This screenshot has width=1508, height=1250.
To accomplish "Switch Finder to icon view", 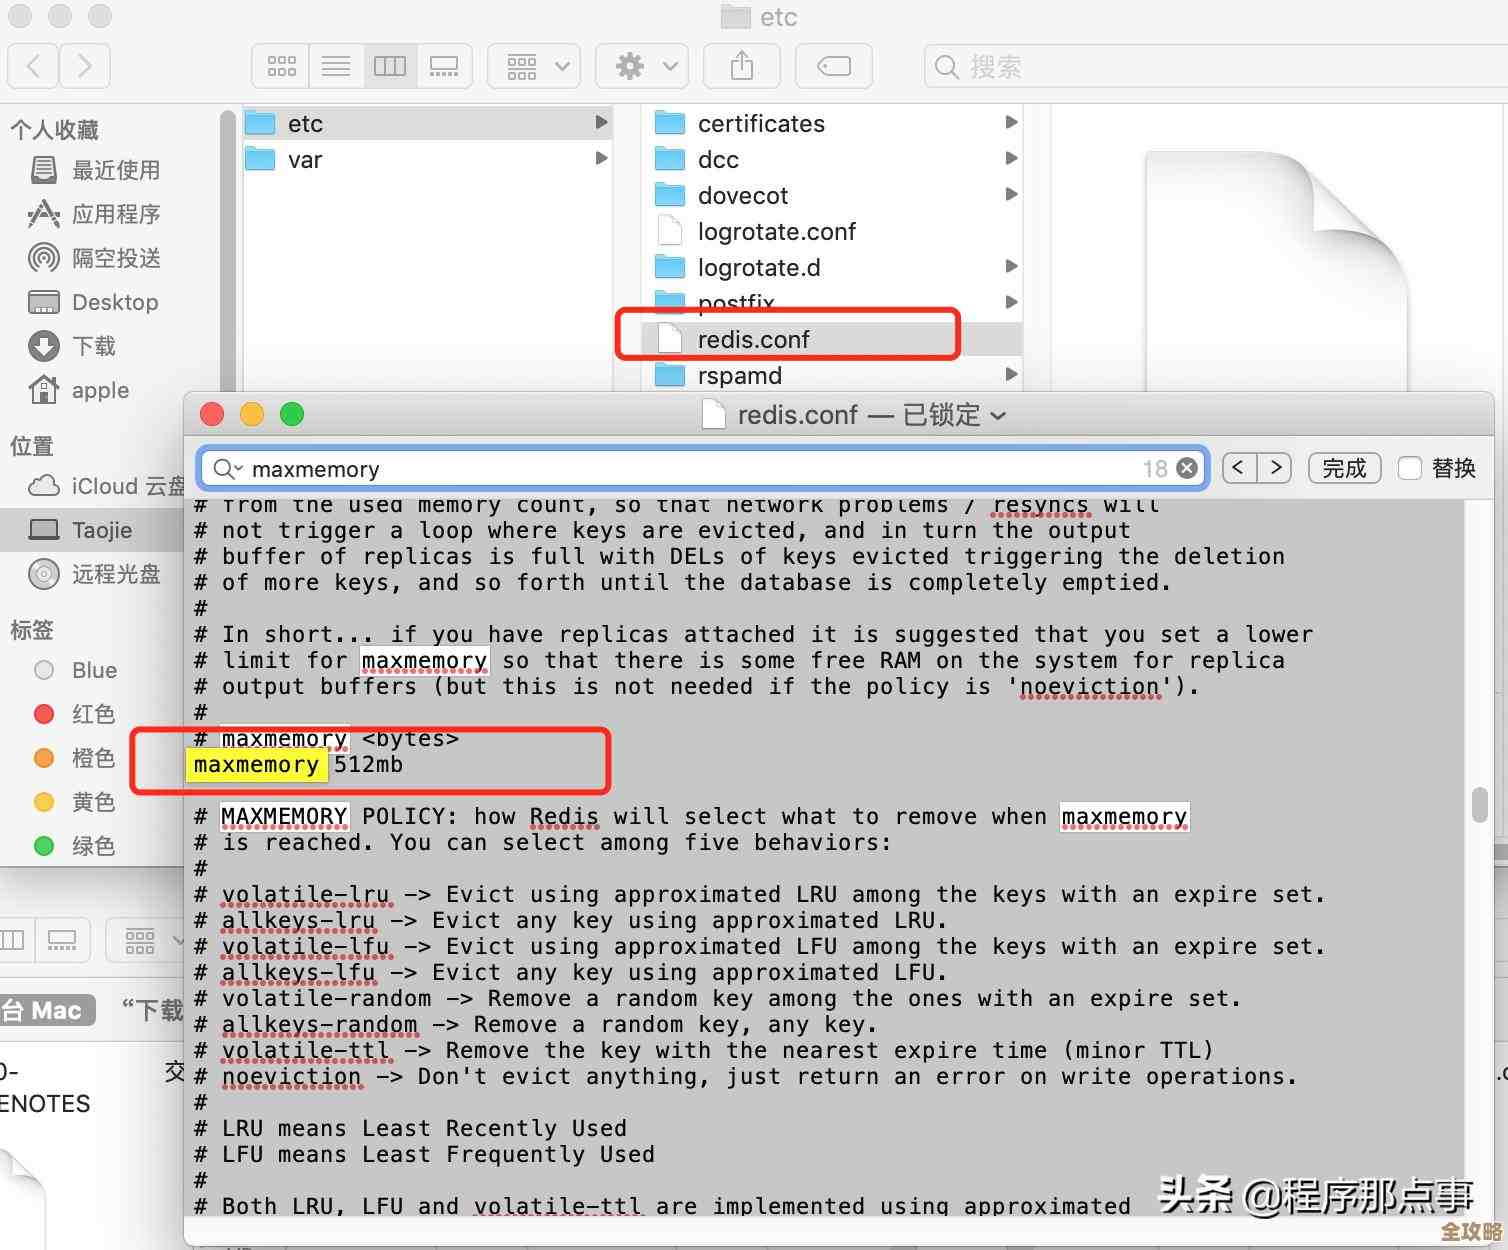I will click(282, 67).
